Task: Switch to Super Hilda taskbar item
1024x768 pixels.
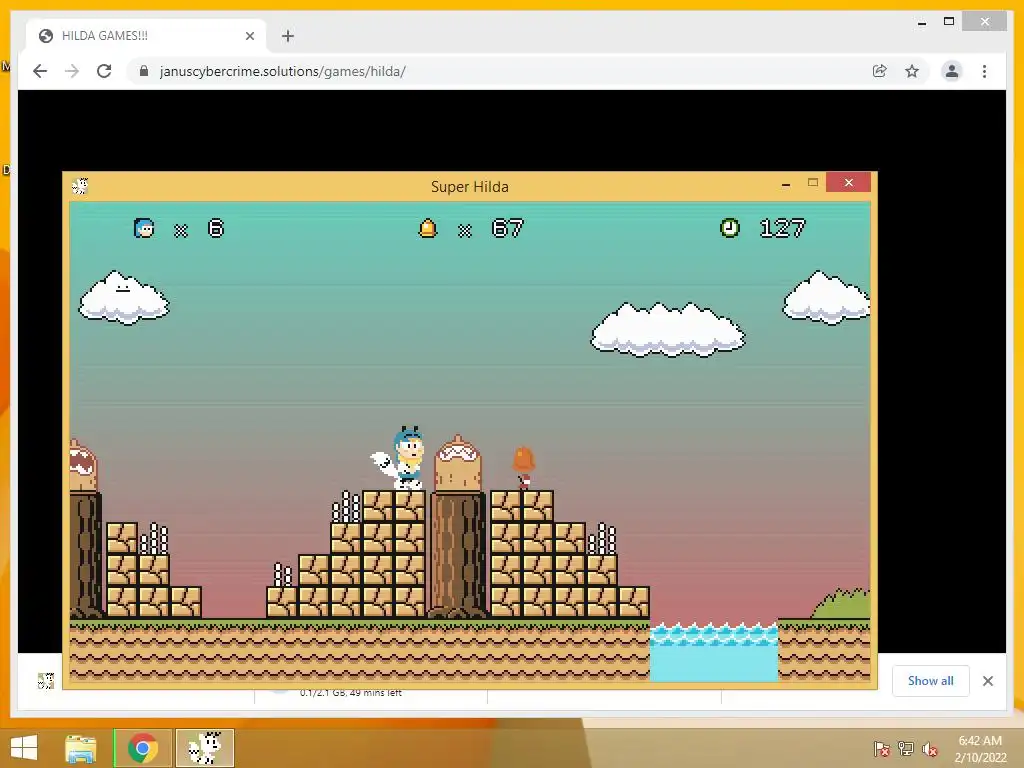Action: pos(204,748)
